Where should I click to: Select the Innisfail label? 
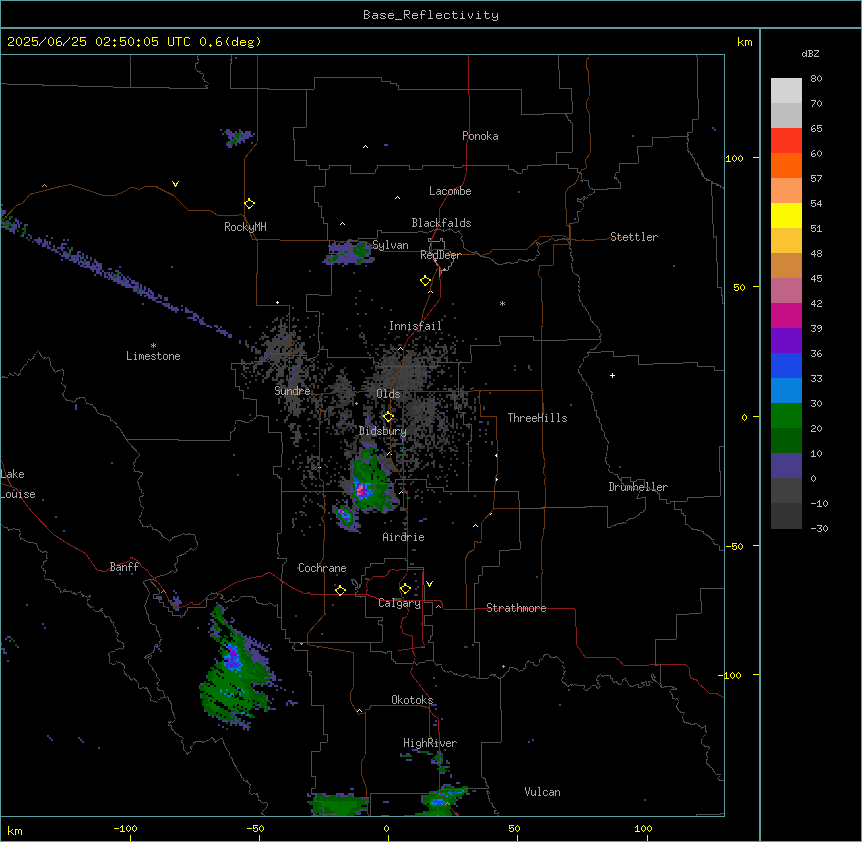pyautogui.click(x=415, y=326)
